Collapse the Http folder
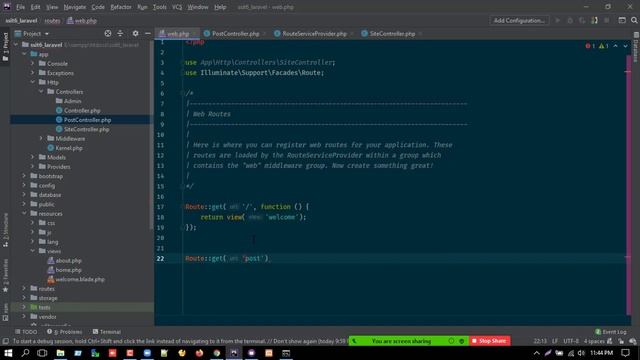Viewport: 640px width, 360px height. pyautogui.click(x=33, y=82)
